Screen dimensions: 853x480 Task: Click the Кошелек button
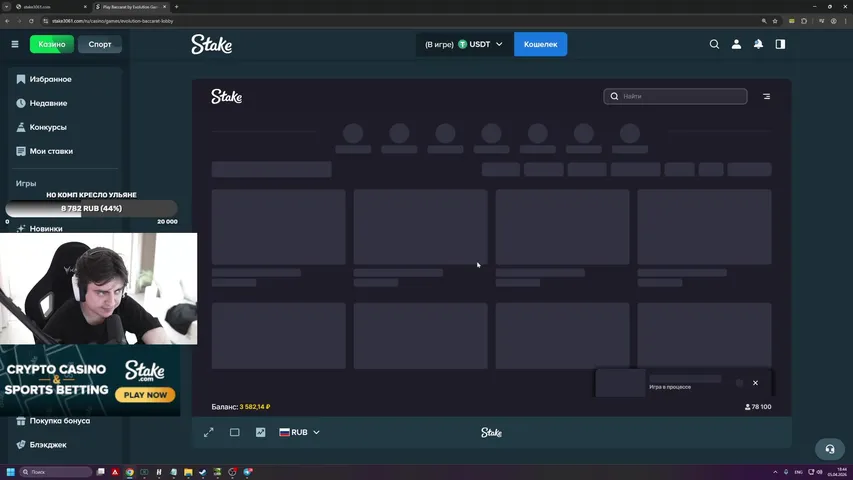(540, 44)
